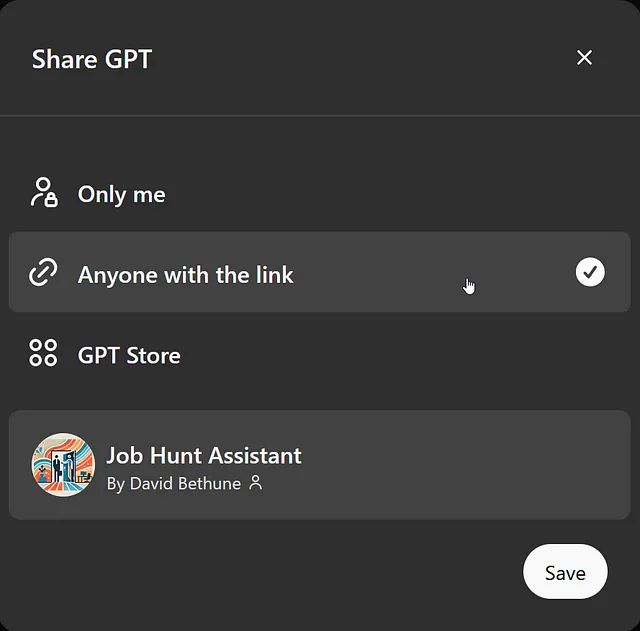Click the "Share GPT" dialog heading
The width and height of the screenshot is (640, 631).
pyautogui.click(x=92, y=59)
